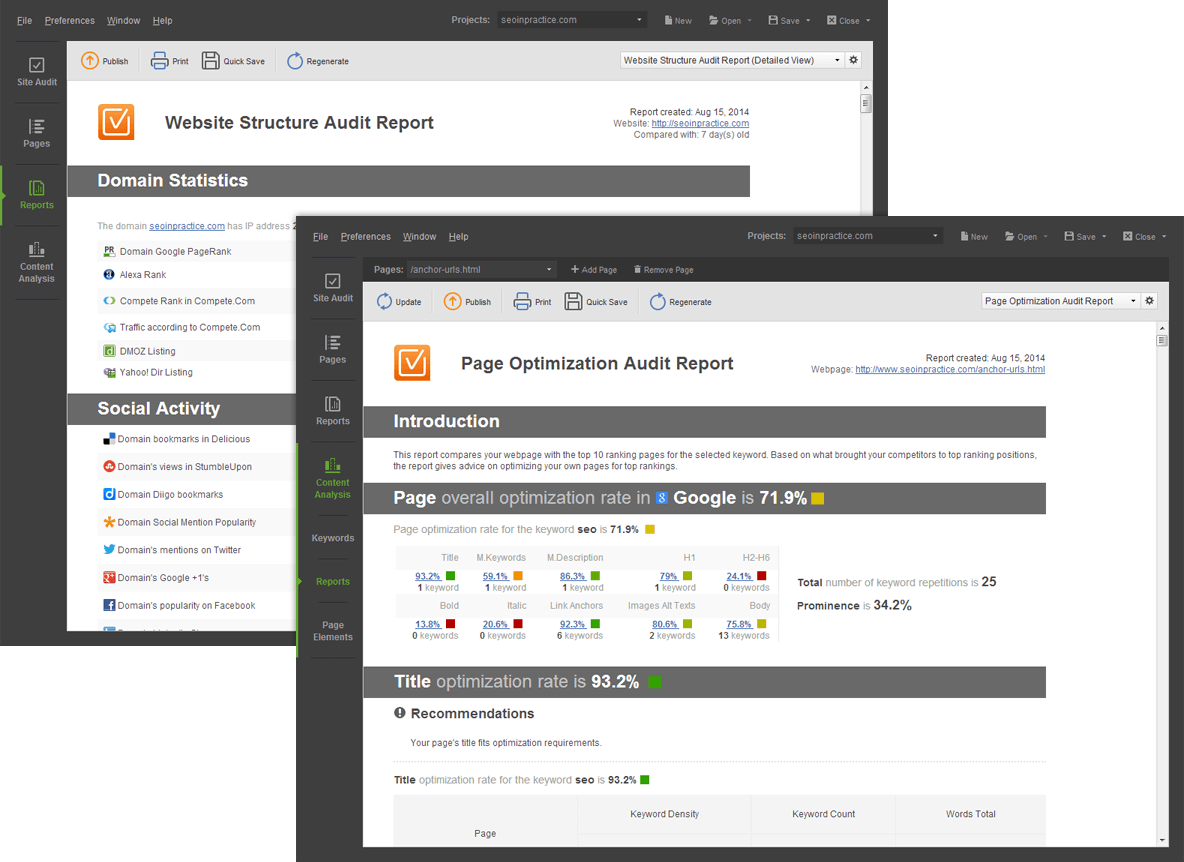
Task: Click the Body 75.8% rate link
Action: pos(739,624)
